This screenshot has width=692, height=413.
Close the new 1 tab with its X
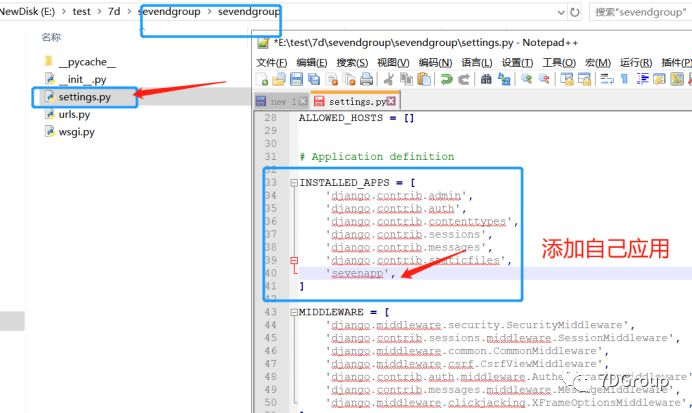[x=302, y=101]
